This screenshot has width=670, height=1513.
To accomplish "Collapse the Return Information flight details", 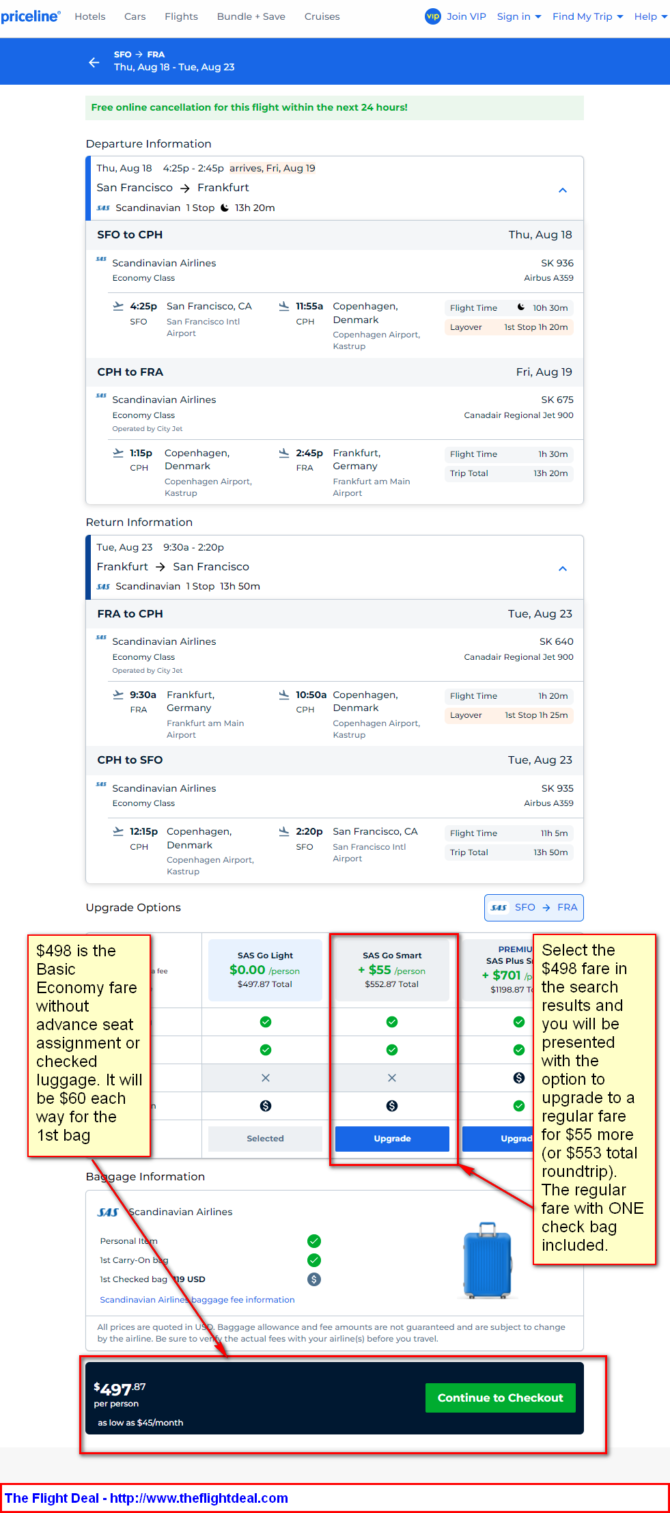I will click(563, 569).
